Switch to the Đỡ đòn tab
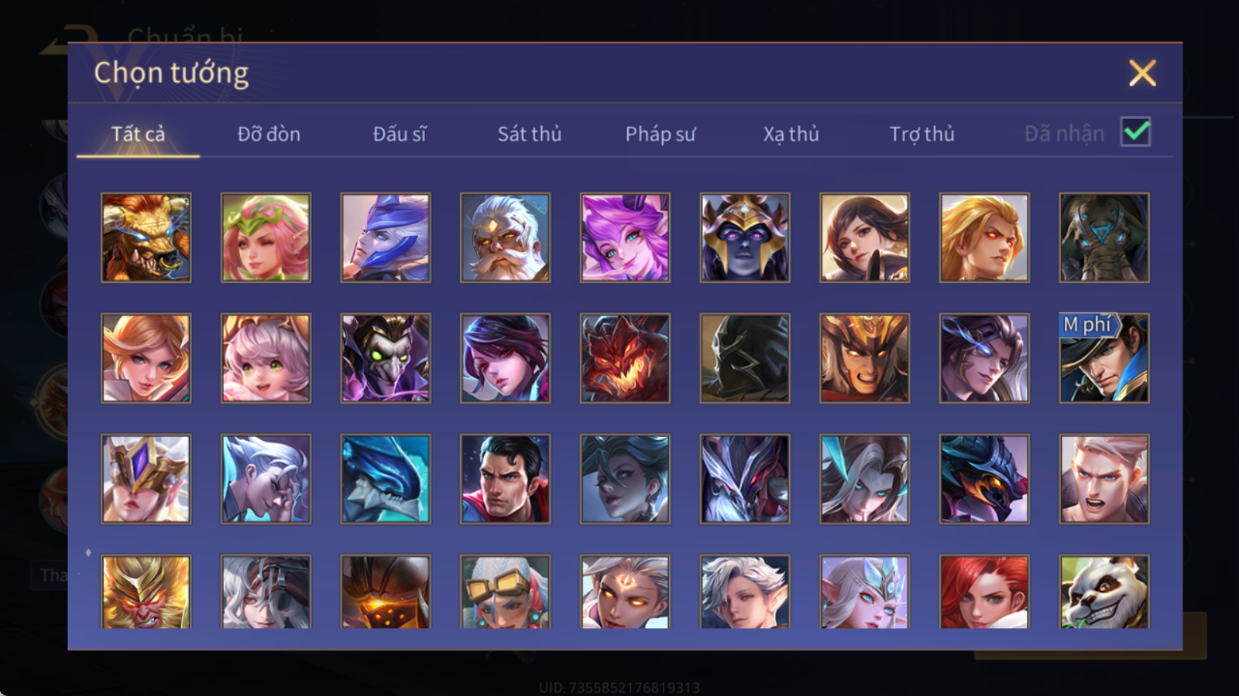This screenshot has height=696, width=1239. click(x=269, y=134)
